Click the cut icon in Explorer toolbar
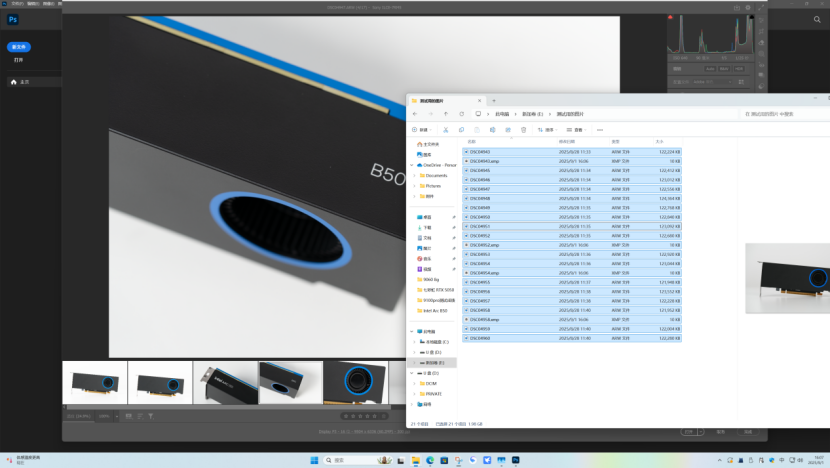This screenshot has width=830, height=468. pyautogui.click(x=445, y=130)
